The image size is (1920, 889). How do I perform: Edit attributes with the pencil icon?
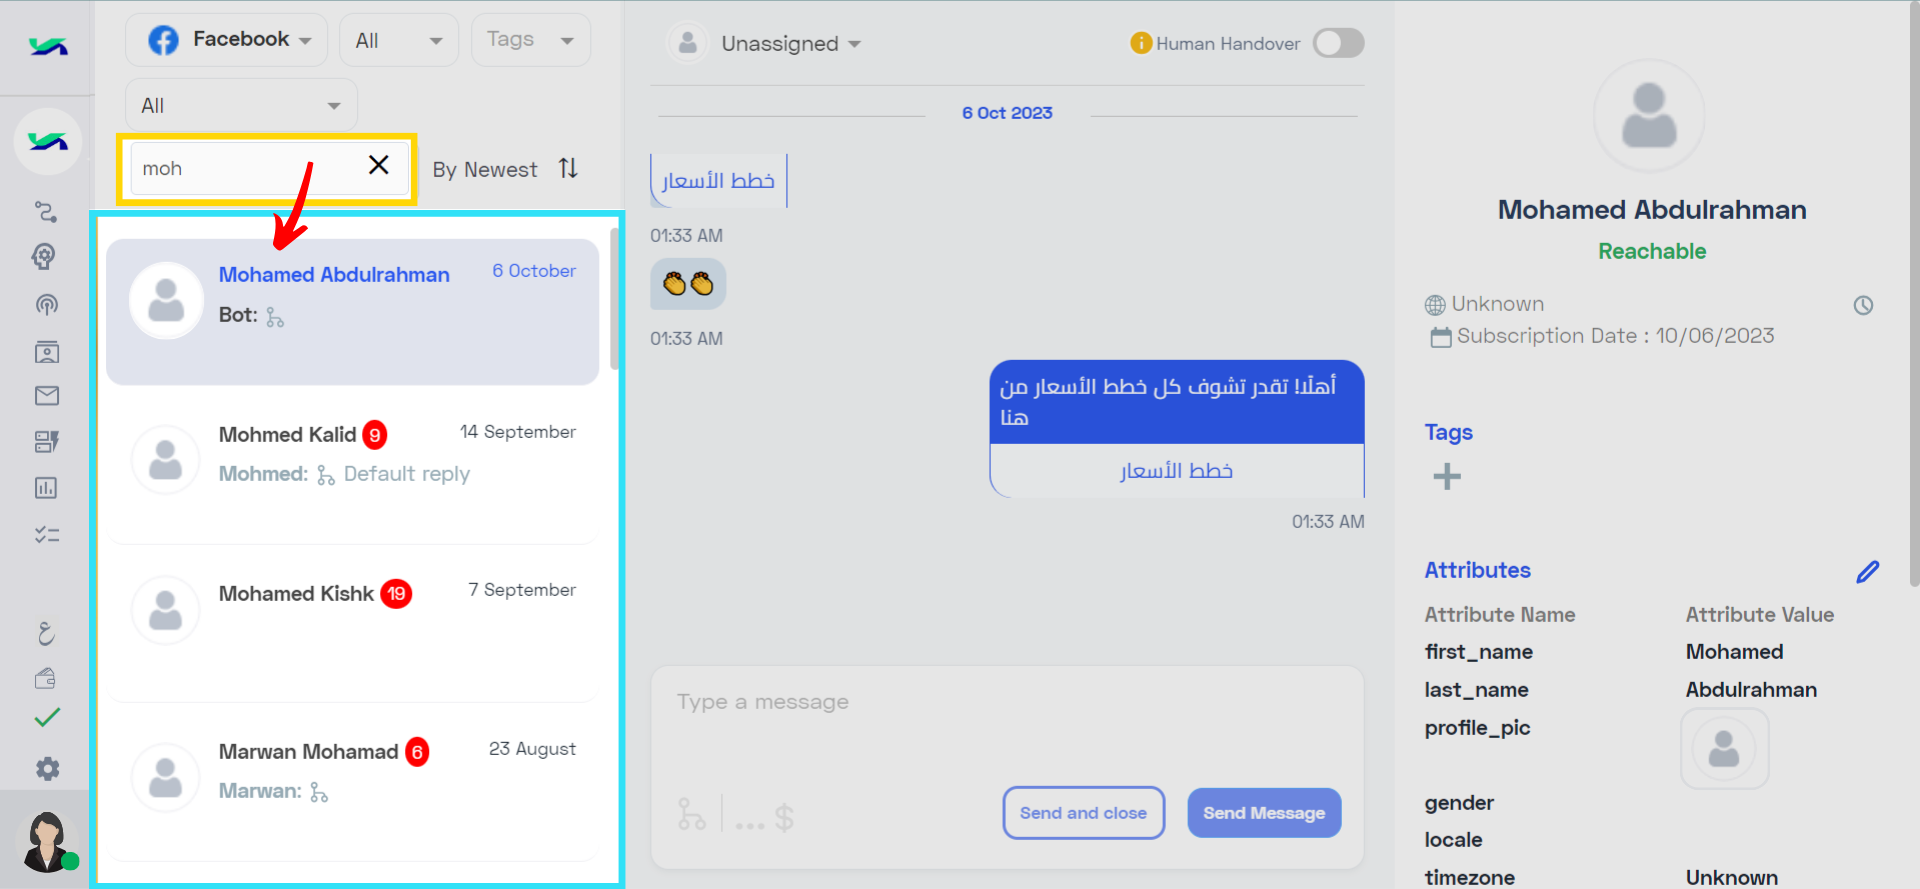[x=1867, y=571]
